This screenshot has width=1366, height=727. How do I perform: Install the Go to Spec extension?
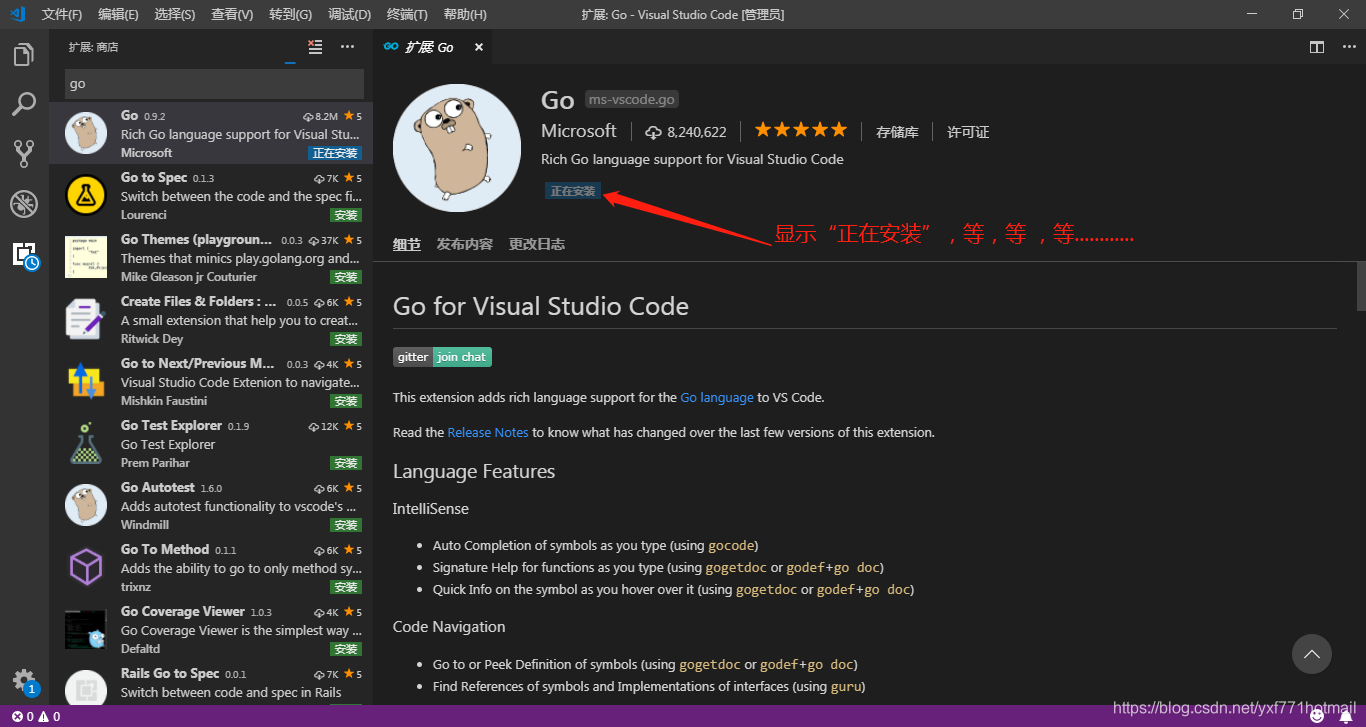tap(346, 215)
